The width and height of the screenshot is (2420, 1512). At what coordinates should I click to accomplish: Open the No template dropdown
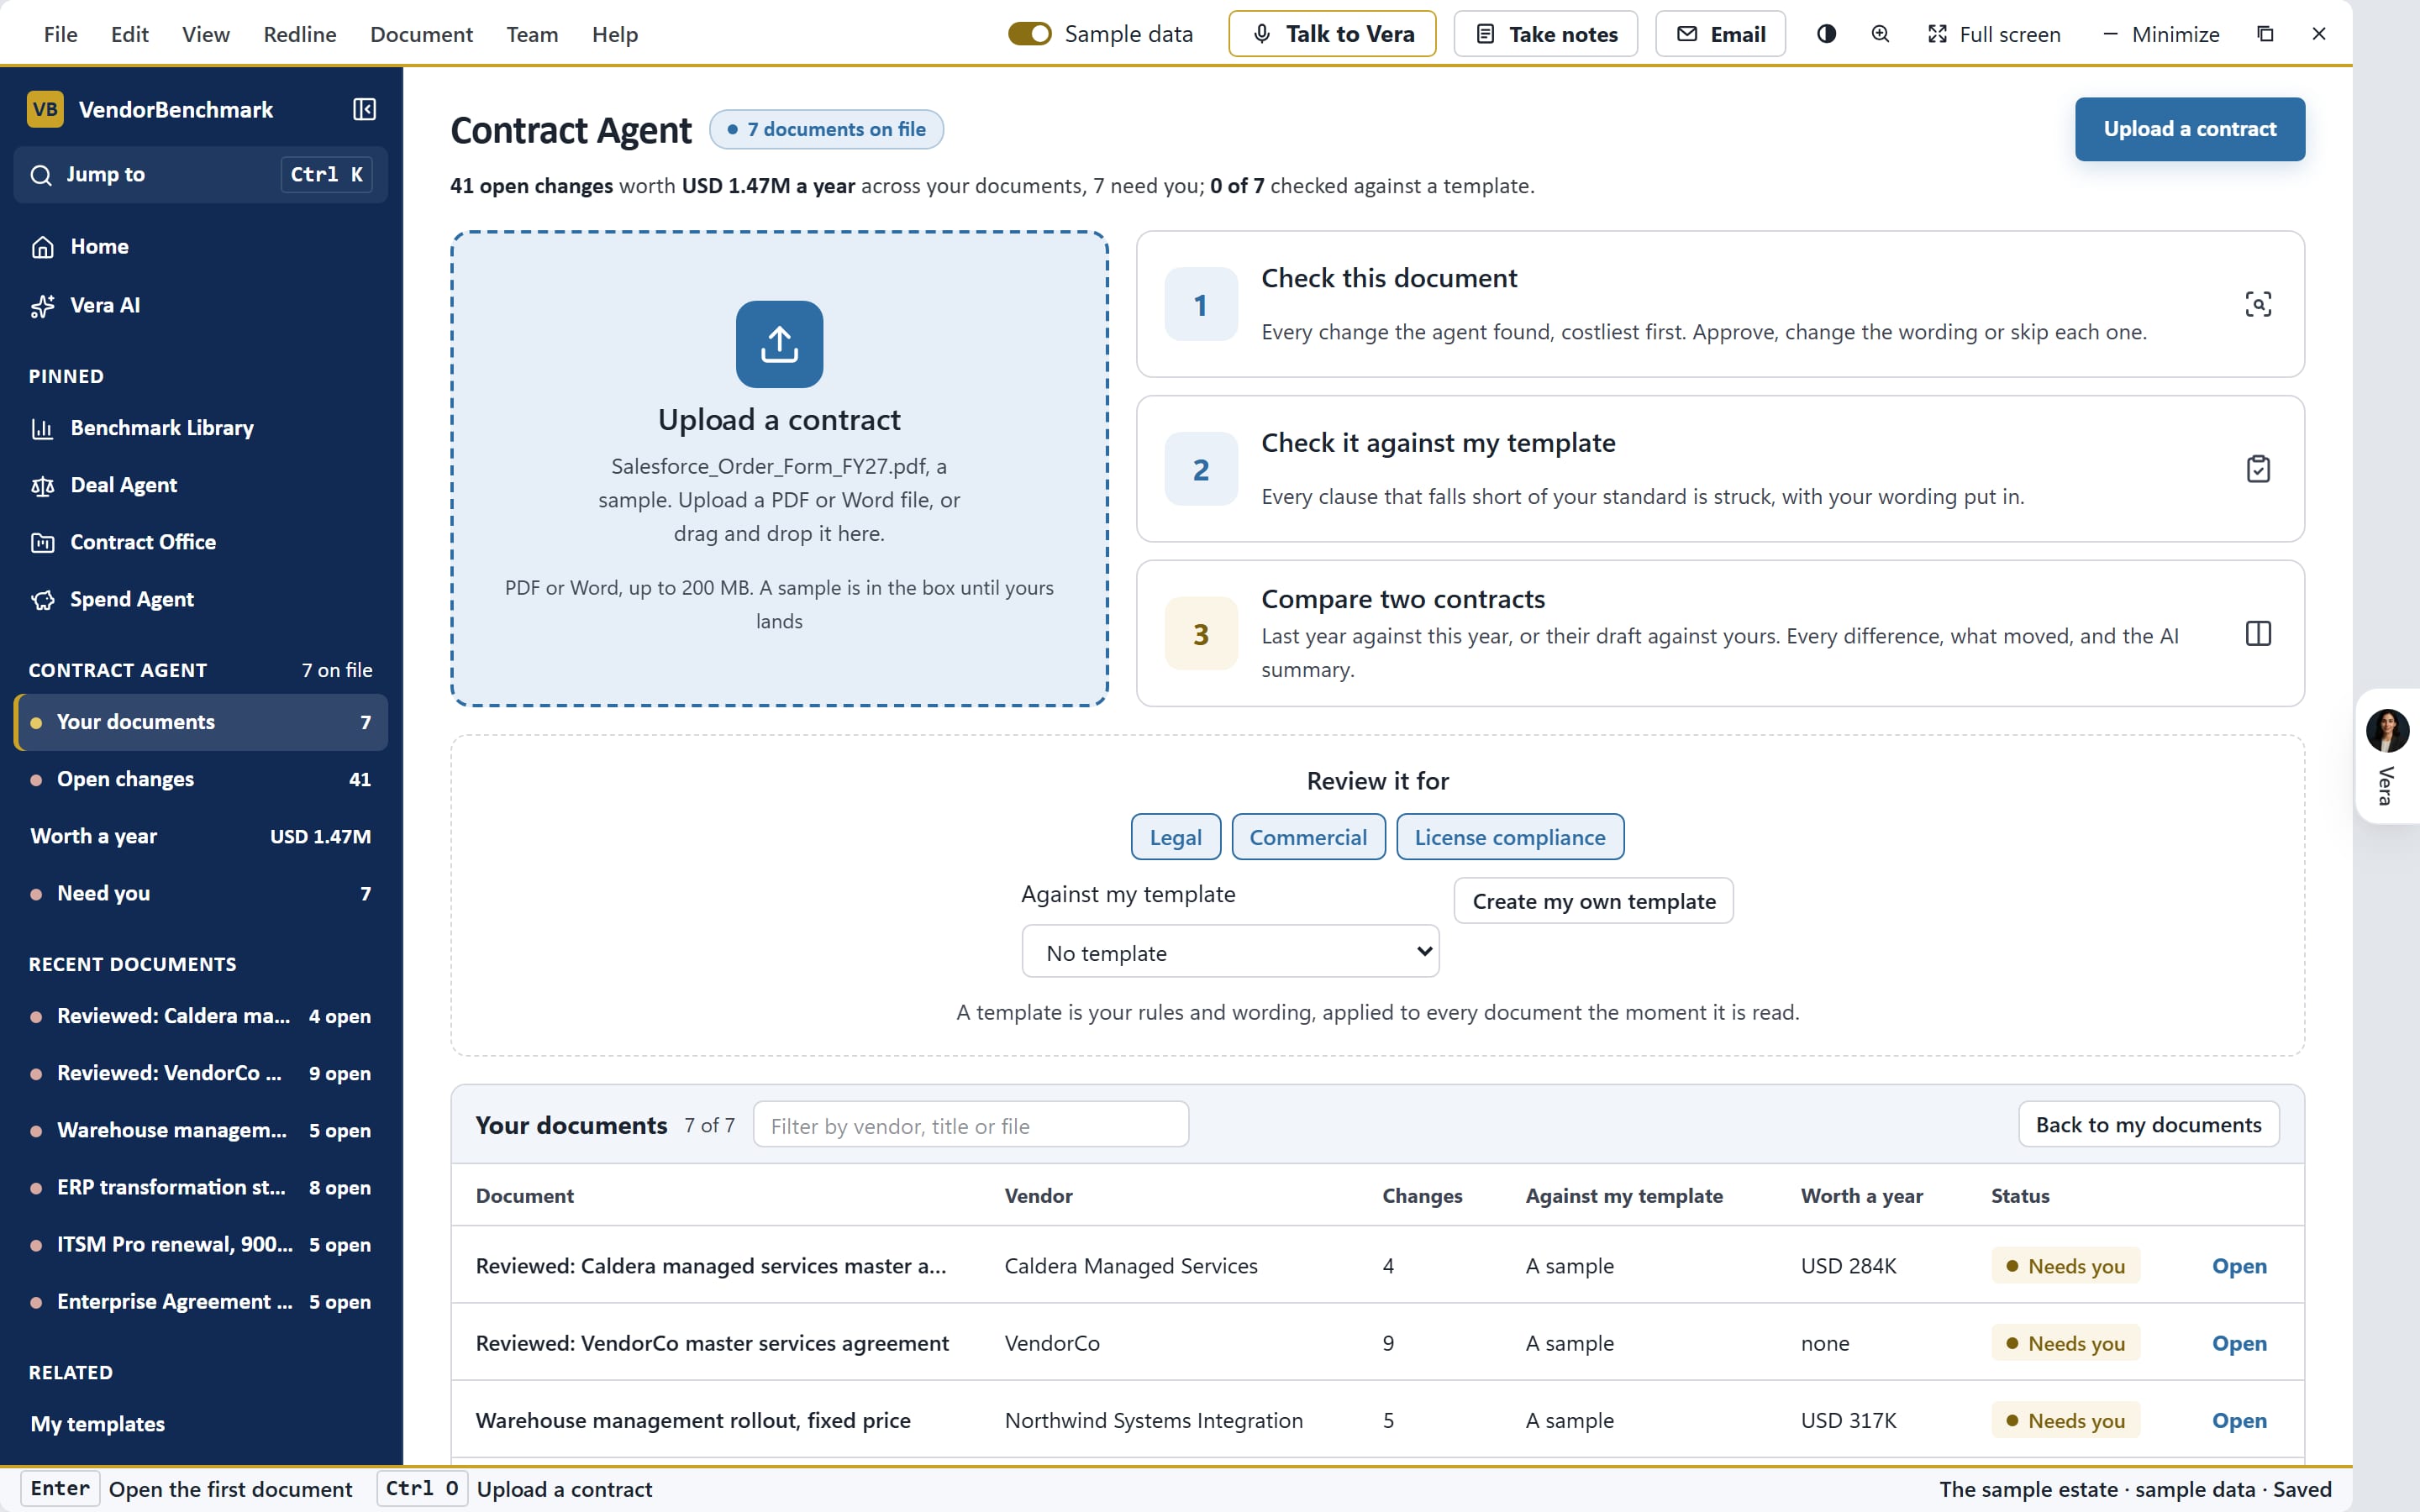pos(1230,952)
